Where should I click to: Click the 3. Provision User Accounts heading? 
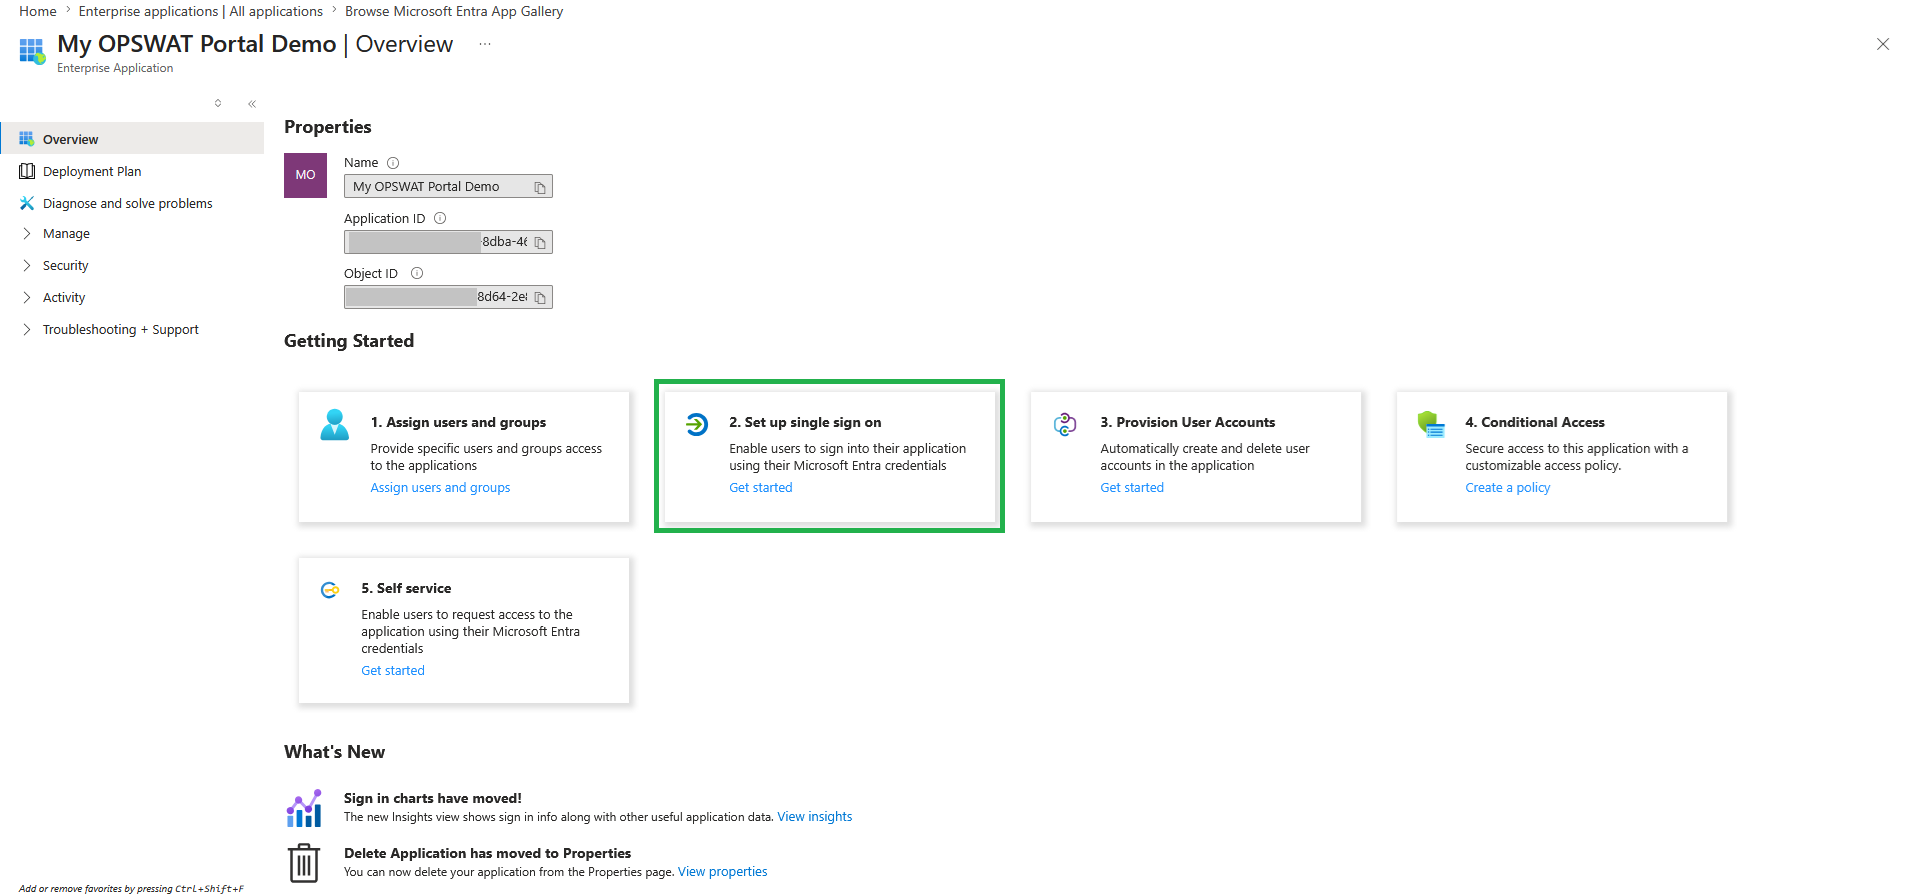[1188, 422]
